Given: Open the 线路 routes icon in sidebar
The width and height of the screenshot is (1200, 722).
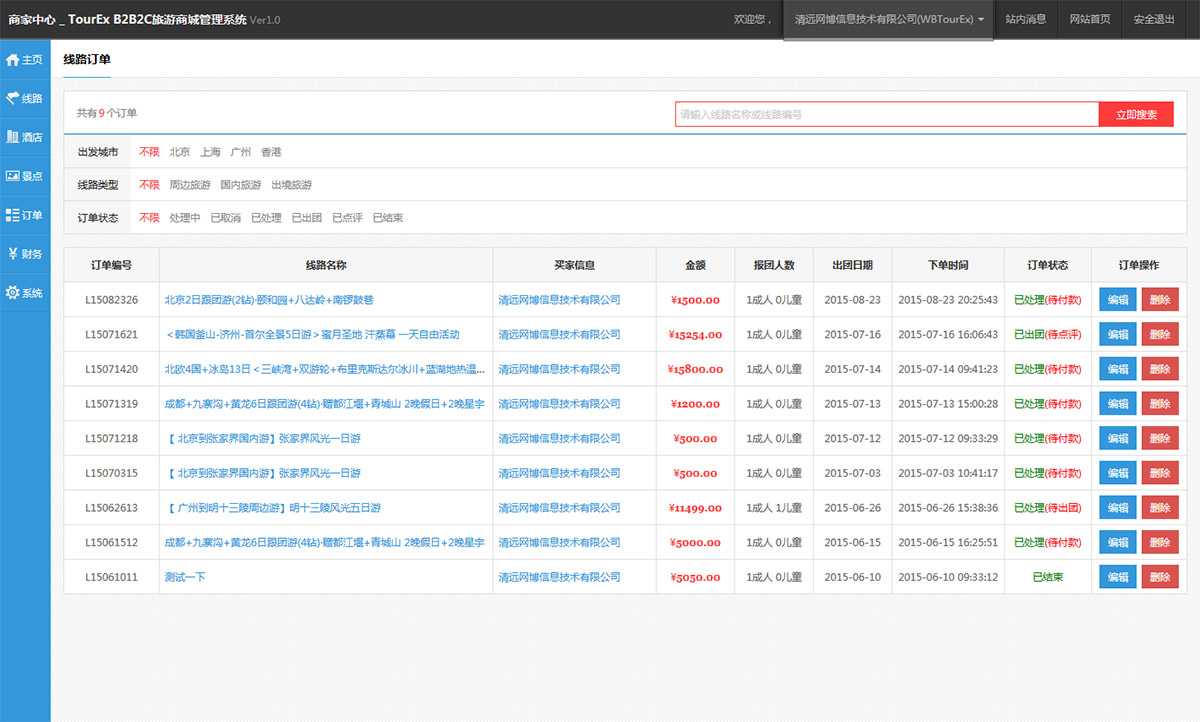Looking at the screenshot, I should tap(13, 98).
